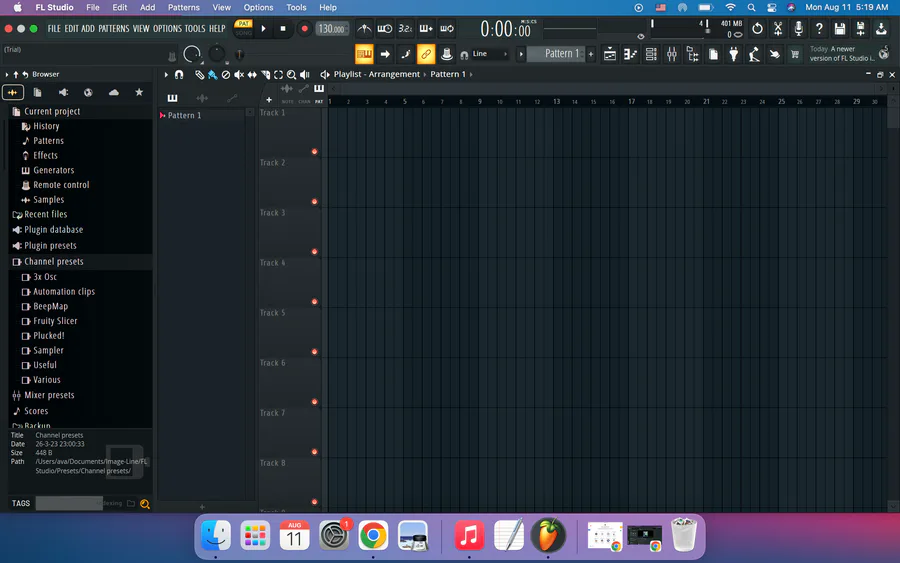Open the PATTERNS menu in FL toolbar
900x563 pixels.
[x=114, y=29]
